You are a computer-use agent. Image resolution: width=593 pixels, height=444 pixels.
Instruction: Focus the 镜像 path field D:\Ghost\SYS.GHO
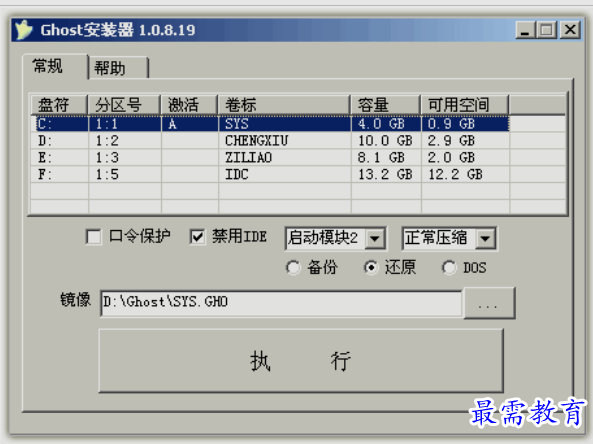pyautogui.click(x=281, y=303)
